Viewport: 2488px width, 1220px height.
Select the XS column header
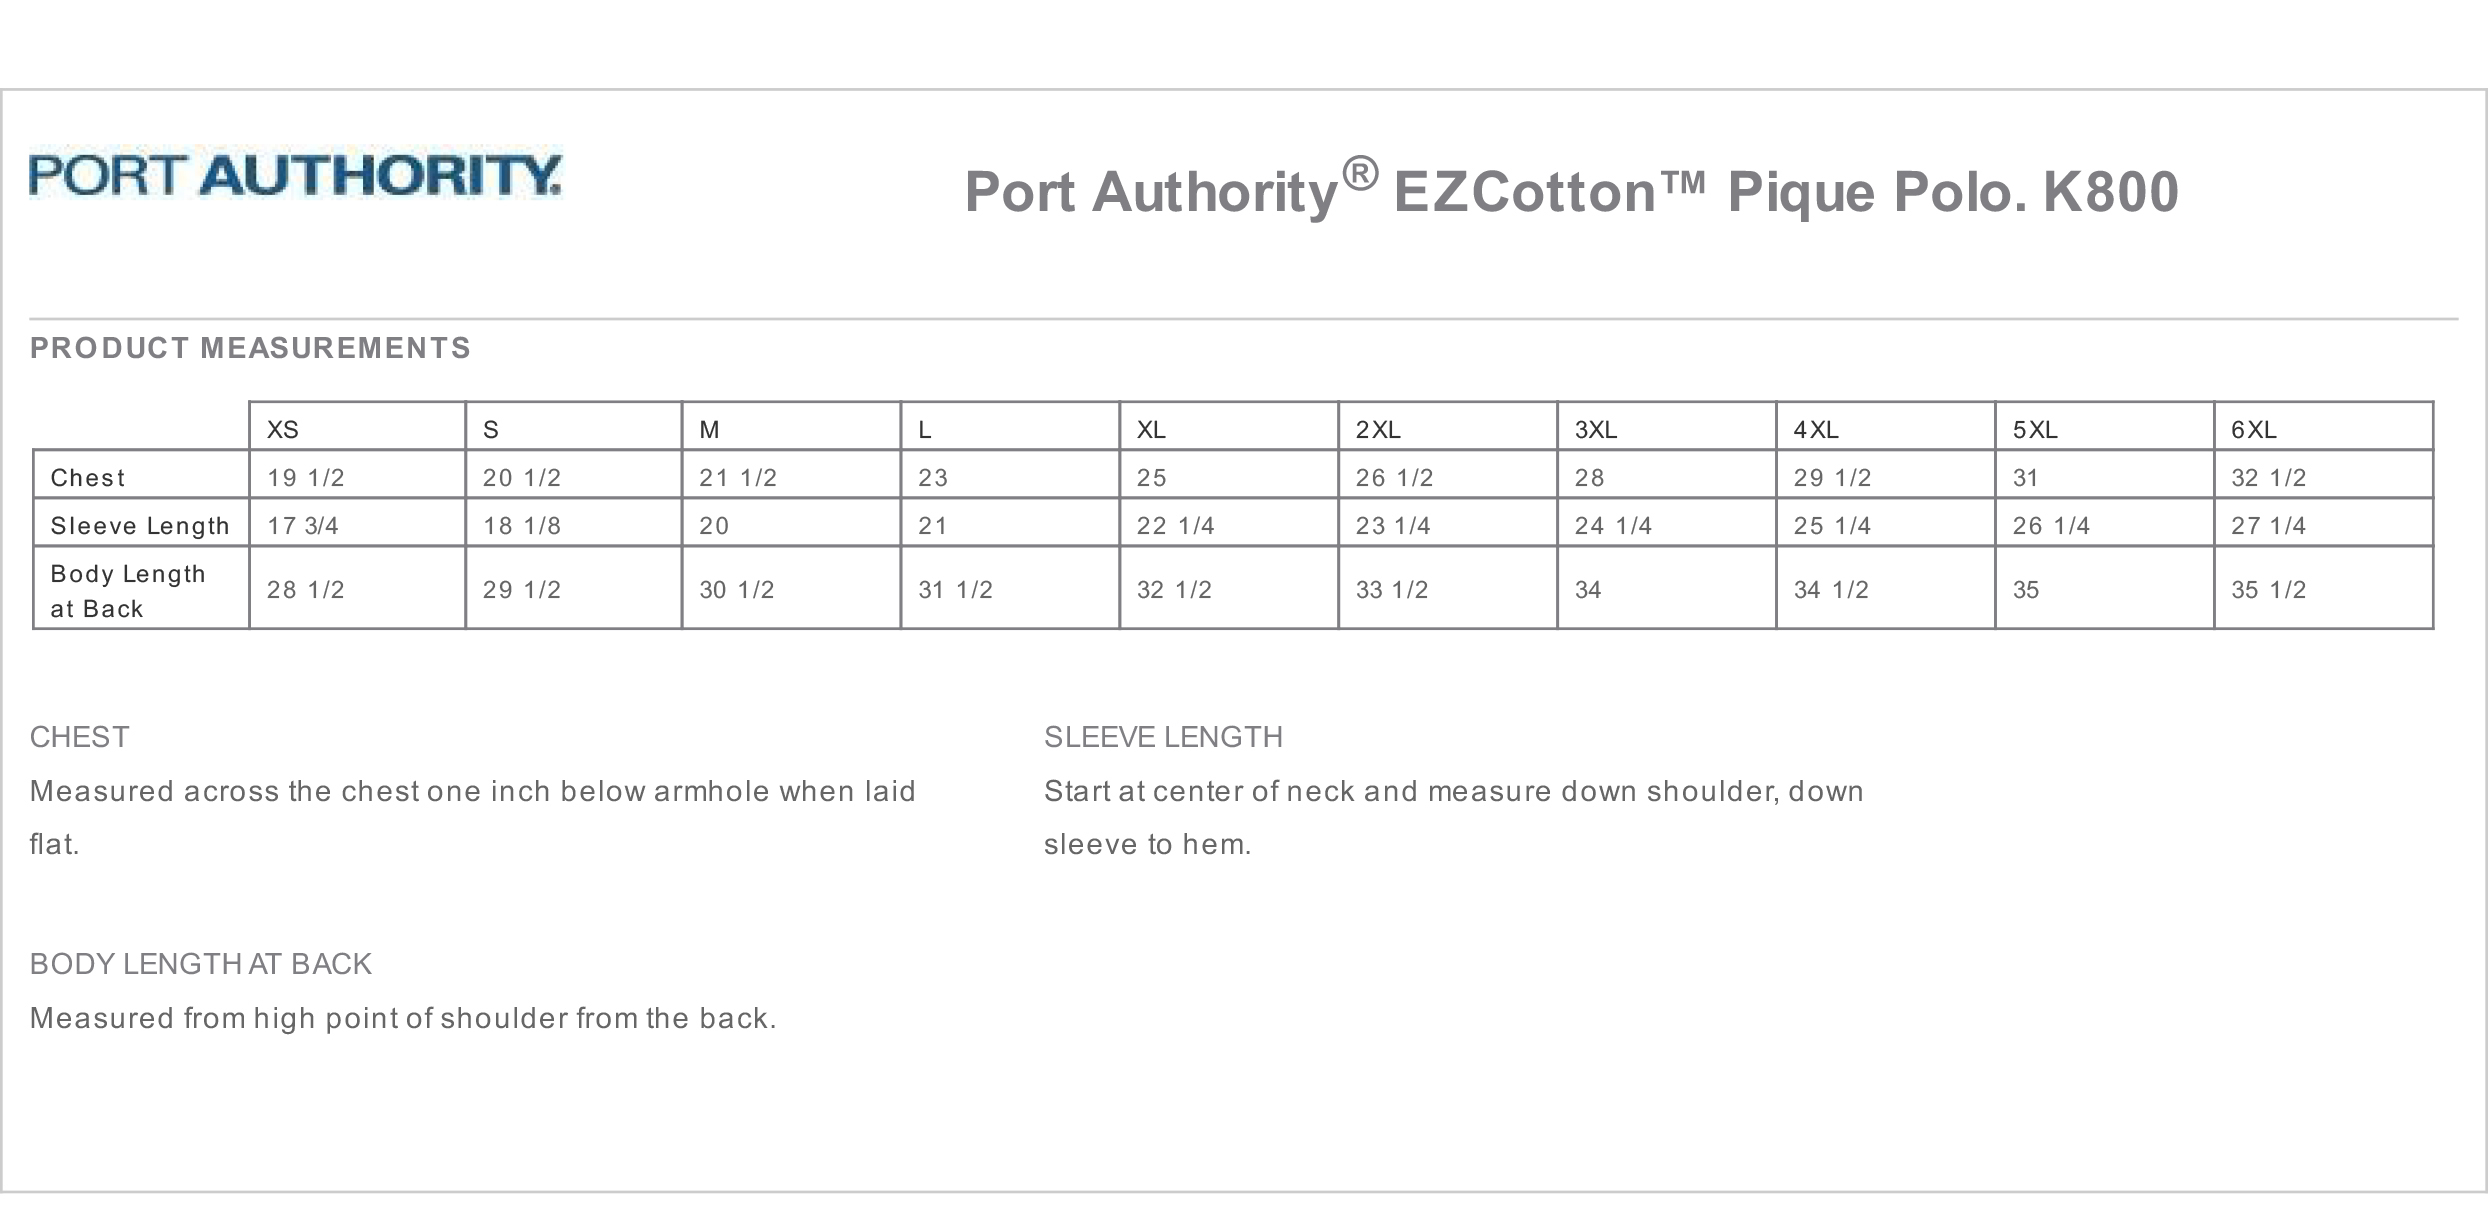tap(283, 430)
